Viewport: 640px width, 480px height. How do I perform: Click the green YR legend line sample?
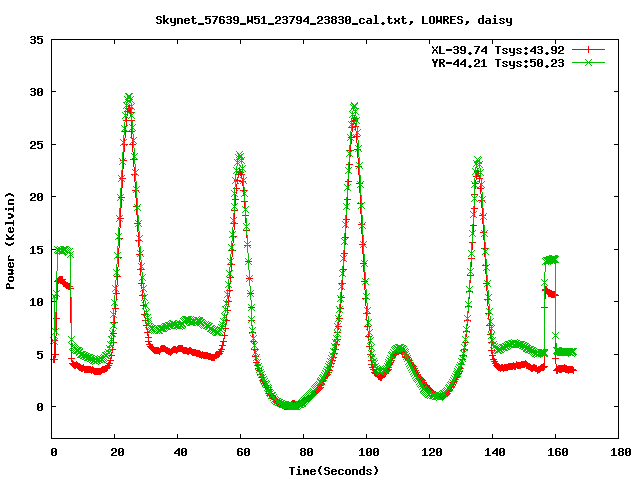(x=588, y=62)
